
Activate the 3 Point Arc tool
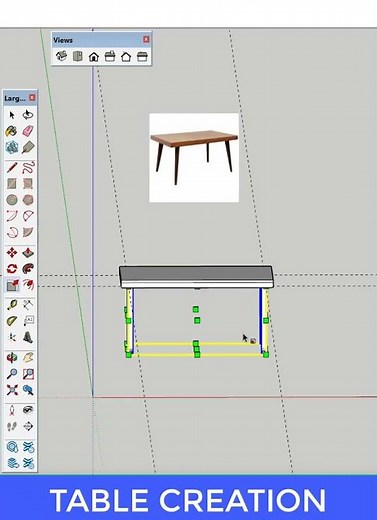point(12,232)
